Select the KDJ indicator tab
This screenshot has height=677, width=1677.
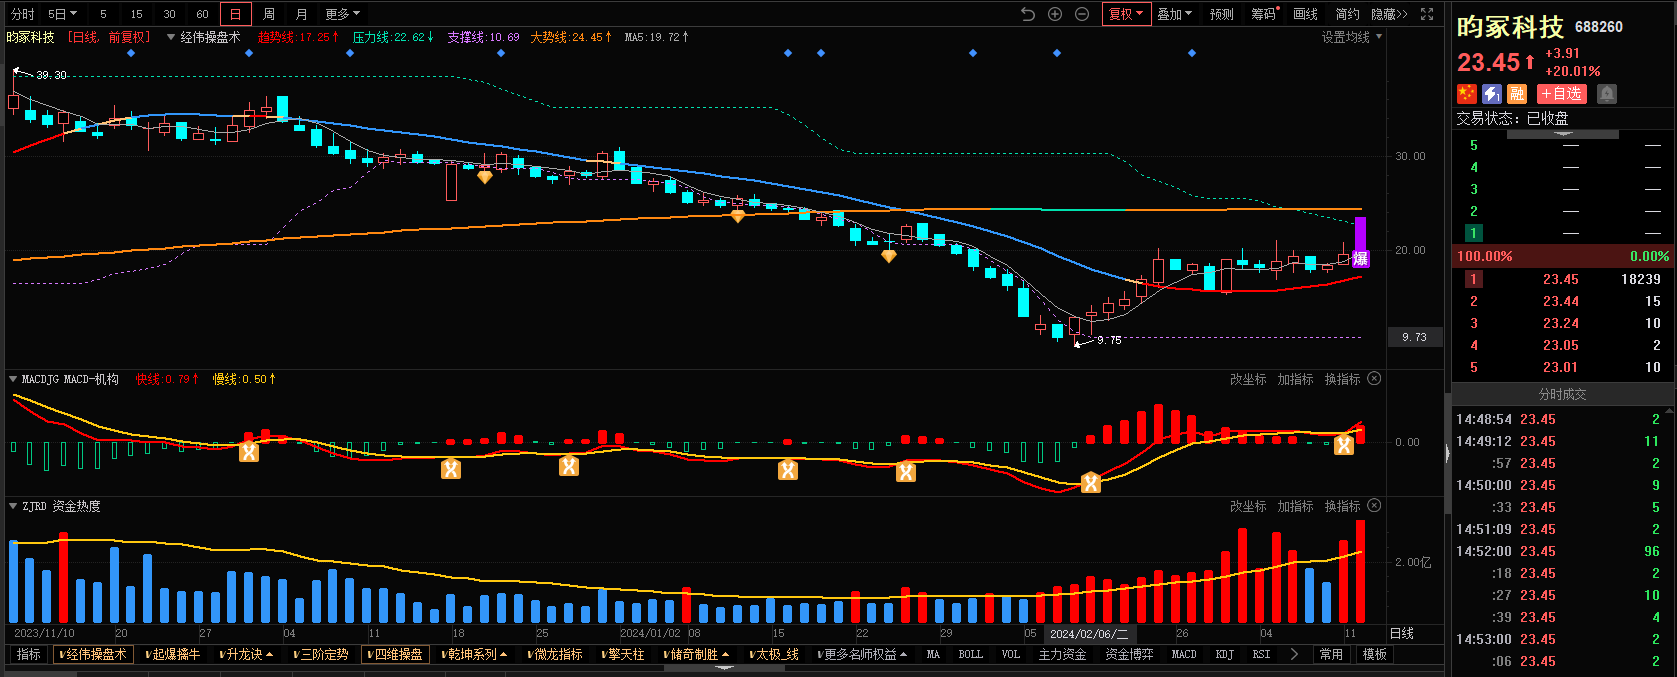1225,654
